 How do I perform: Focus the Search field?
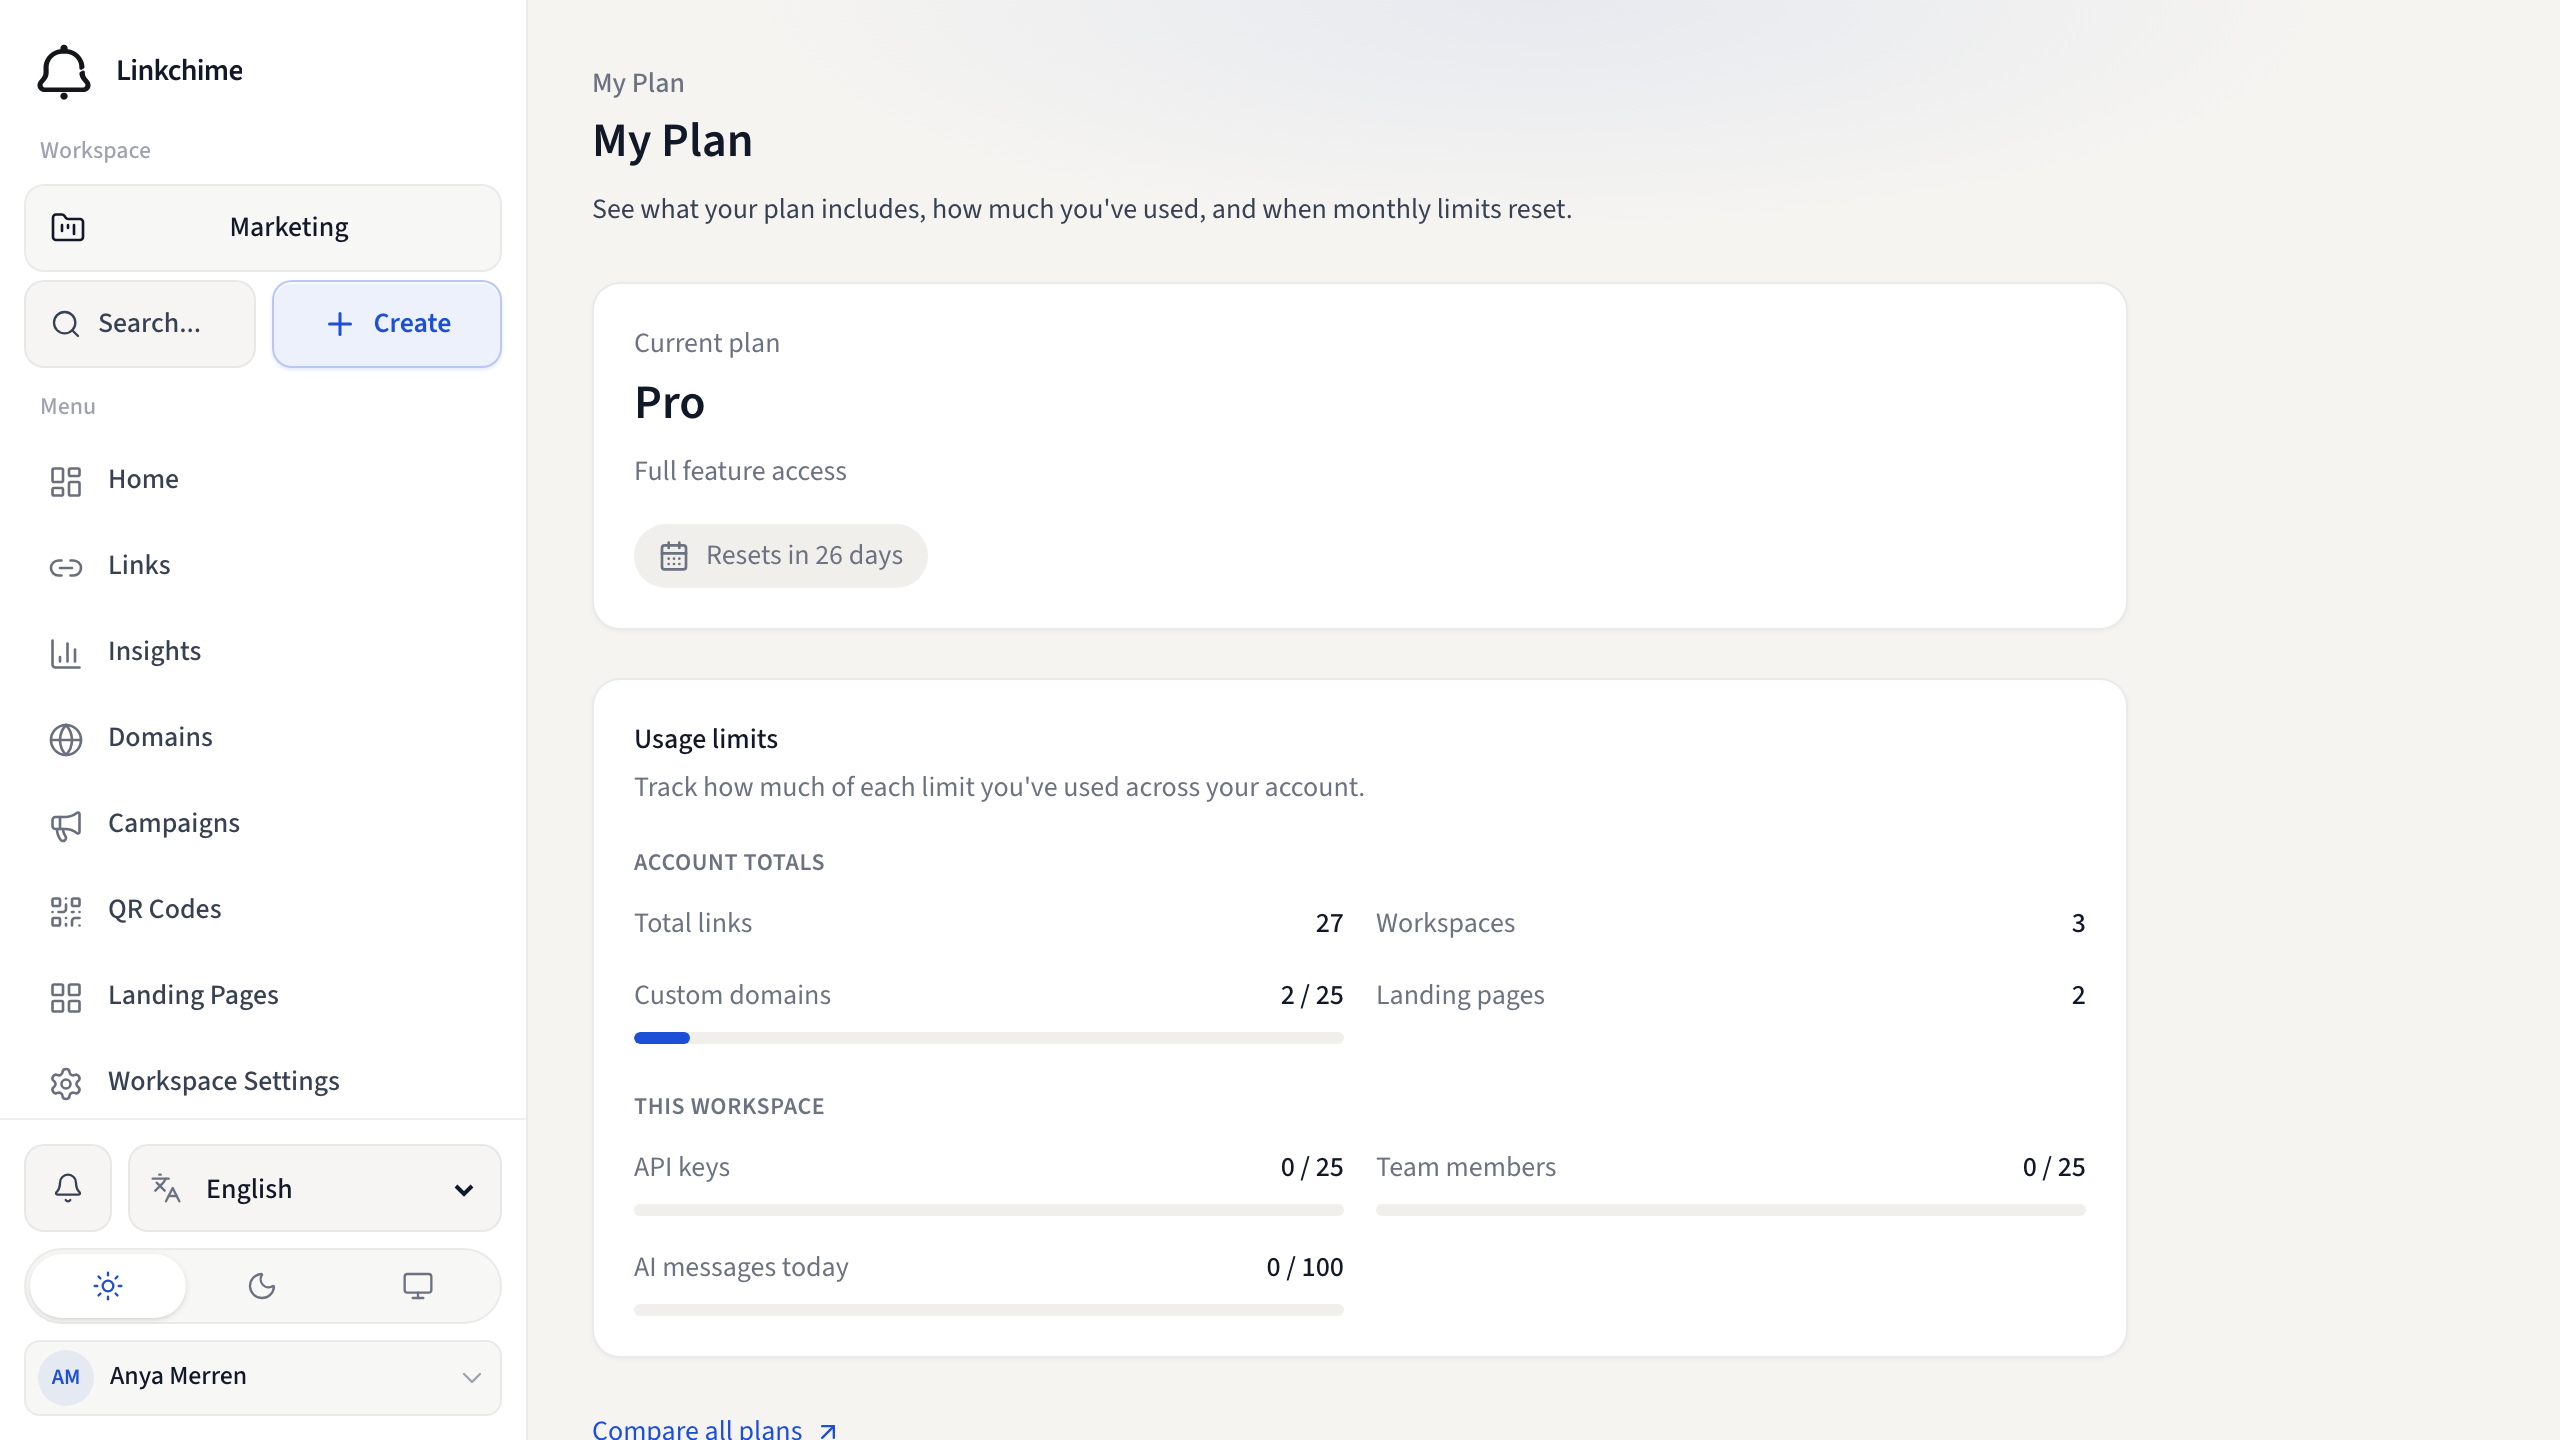tap(140, 324)
